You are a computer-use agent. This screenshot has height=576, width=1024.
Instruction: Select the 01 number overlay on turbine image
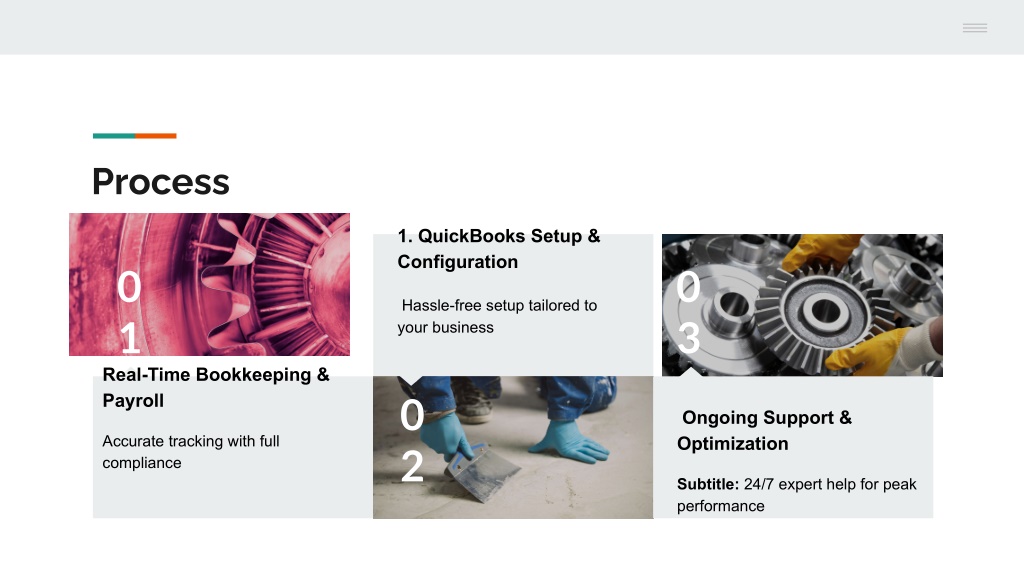coord(129,313)
